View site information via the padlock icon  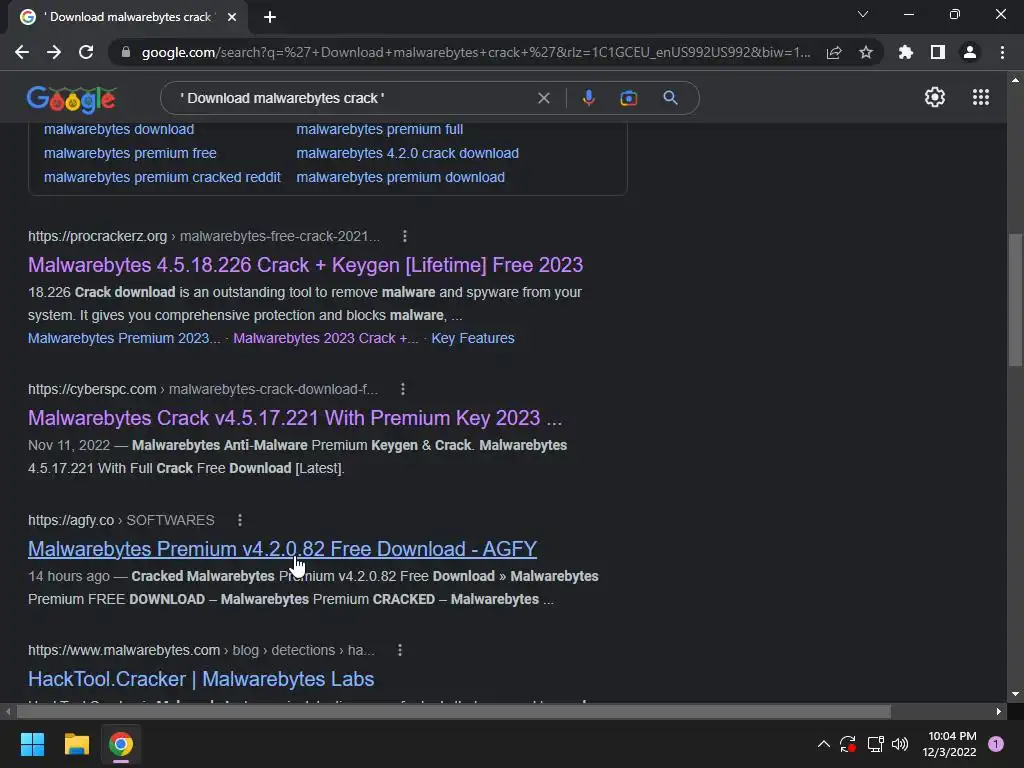pyautogui.click(x=126, y=52)
